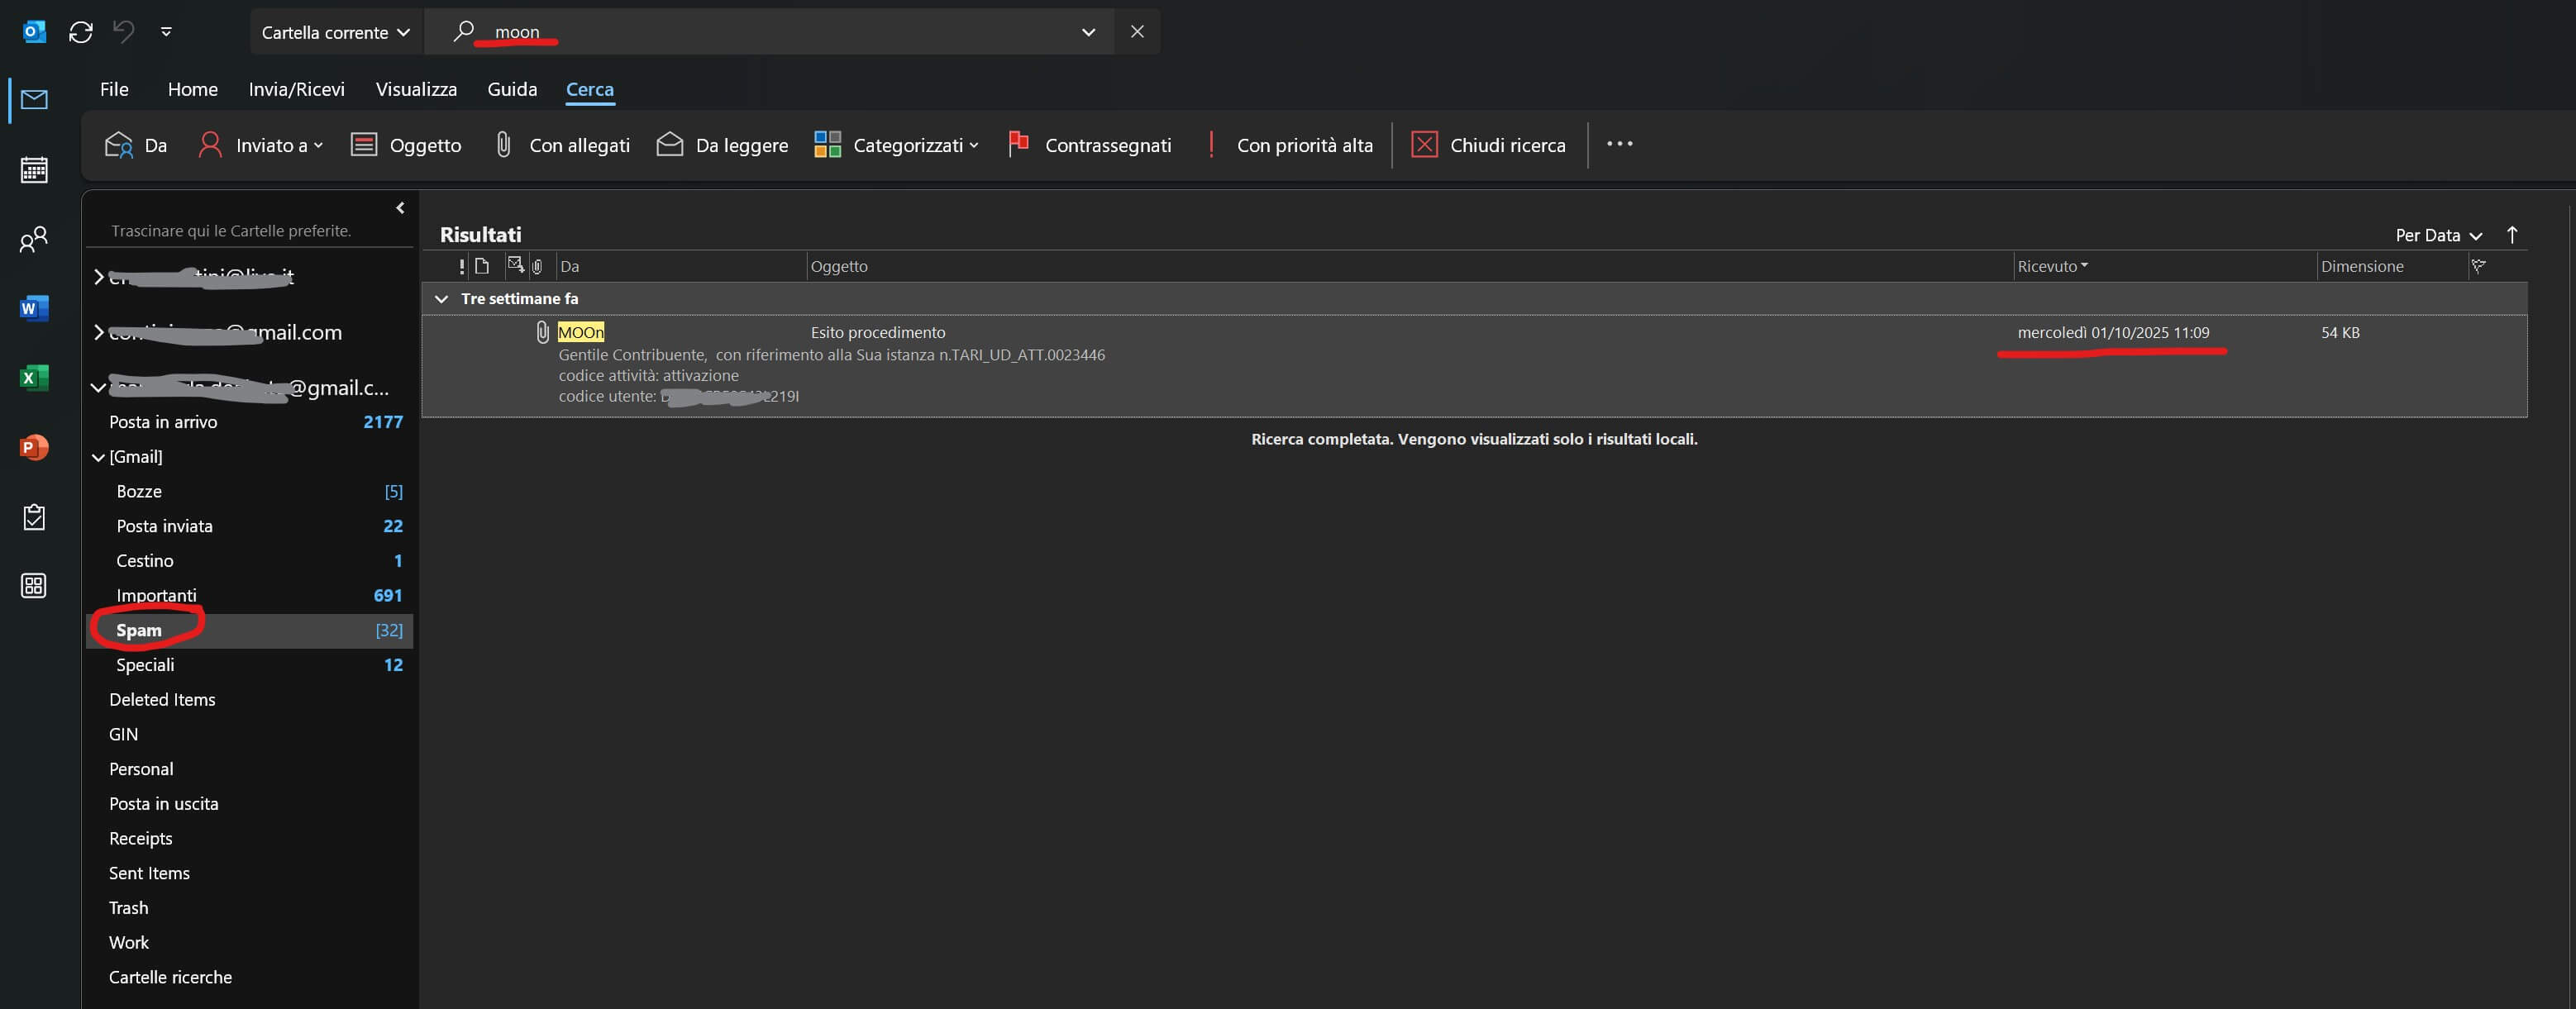Toggle Contrassegnati flagged filter

[1090, 145]
